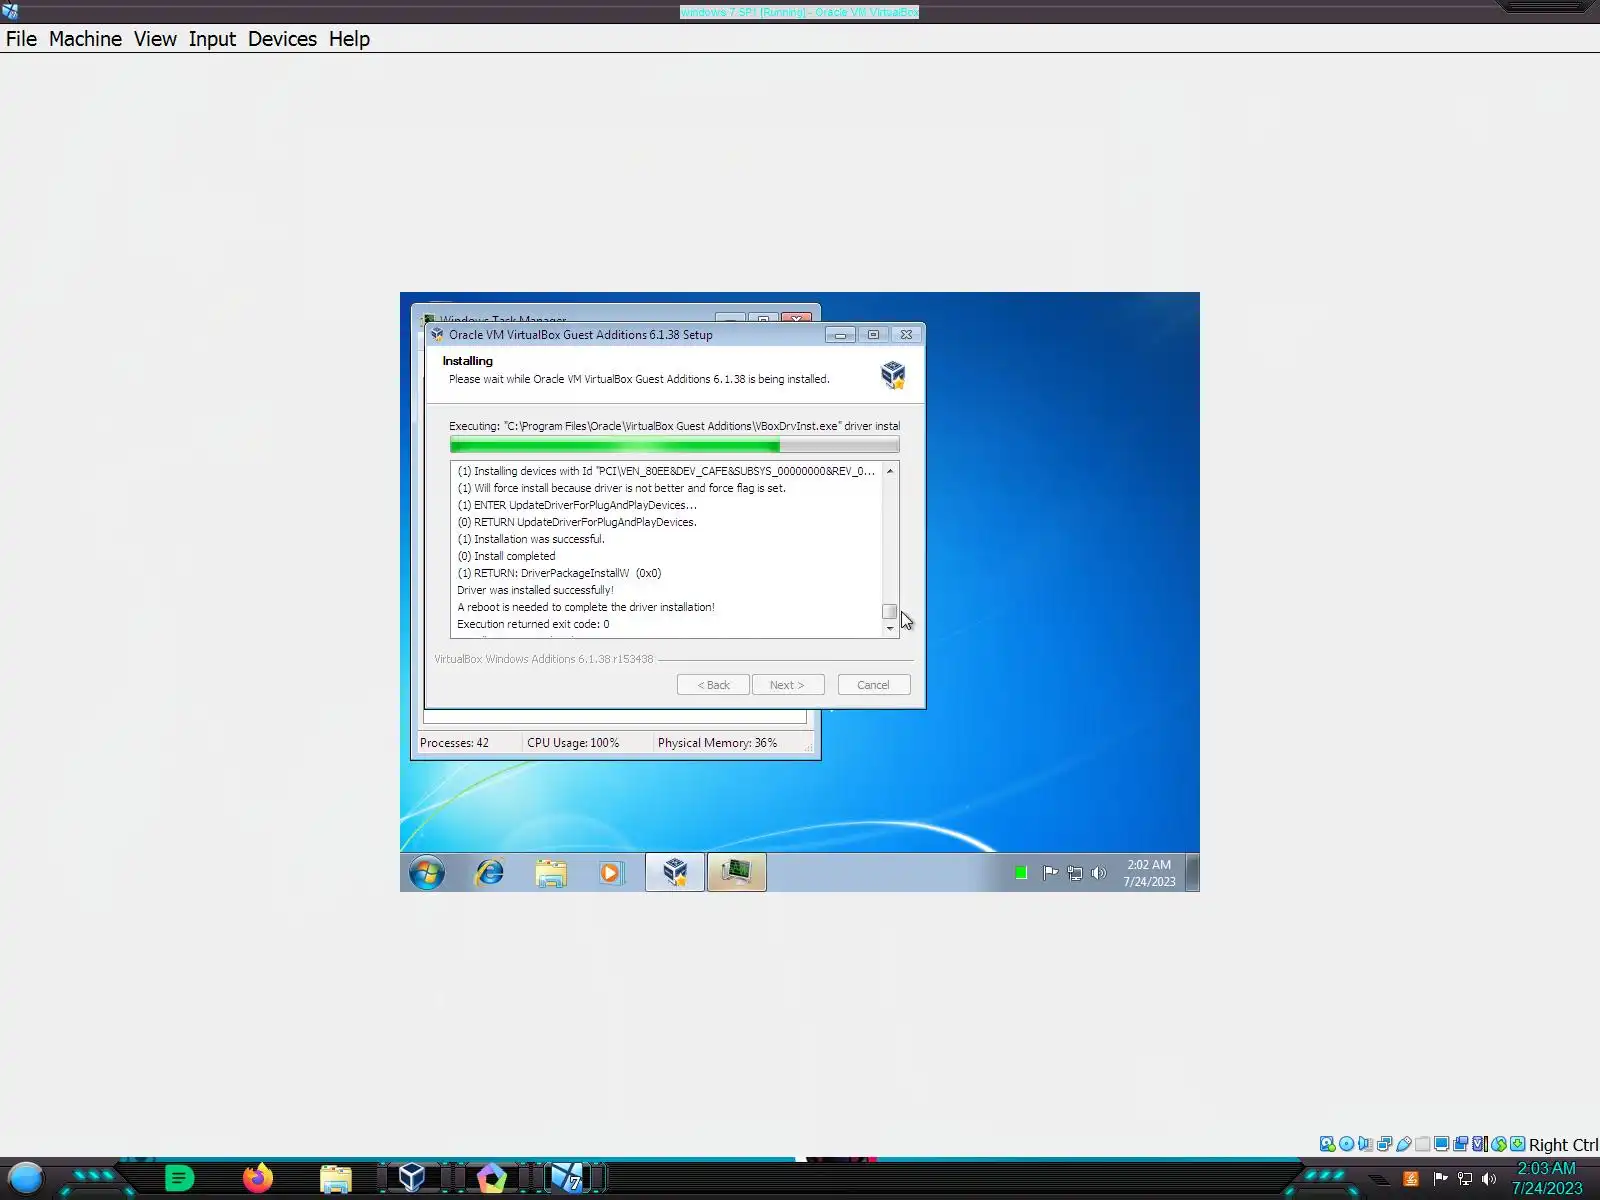Click the optical drive status icon

click(1346, 1144)
